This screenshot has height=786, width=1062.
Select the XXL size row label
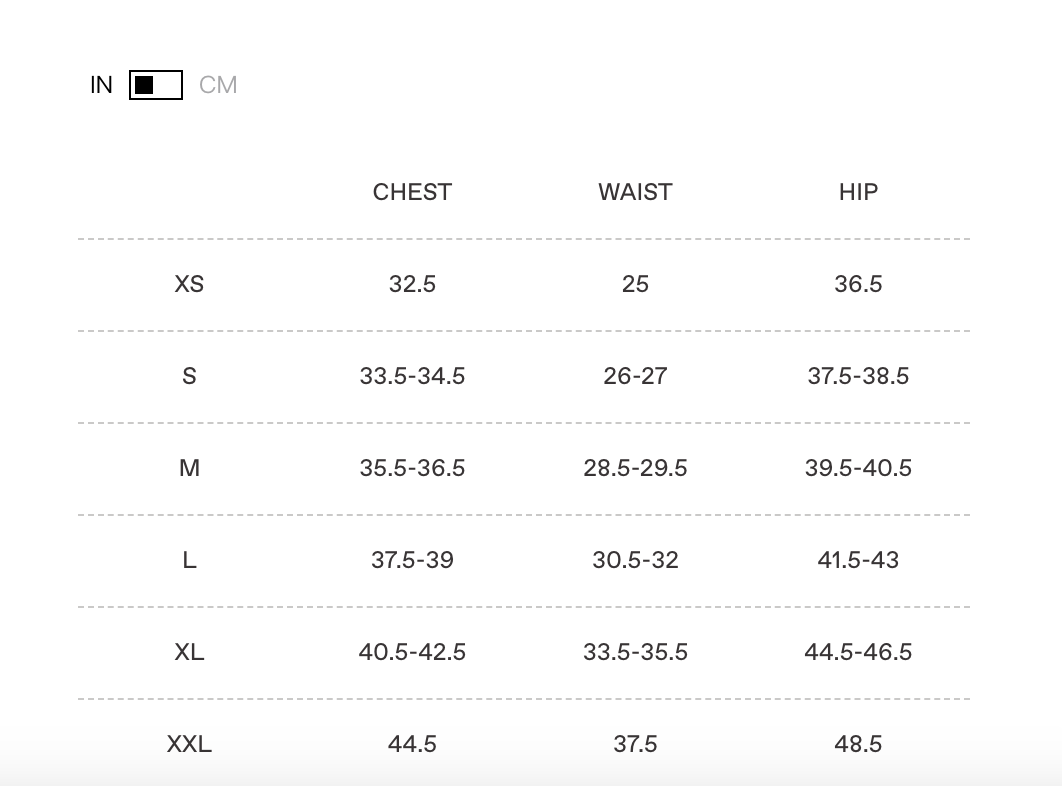tap(189, 744)
